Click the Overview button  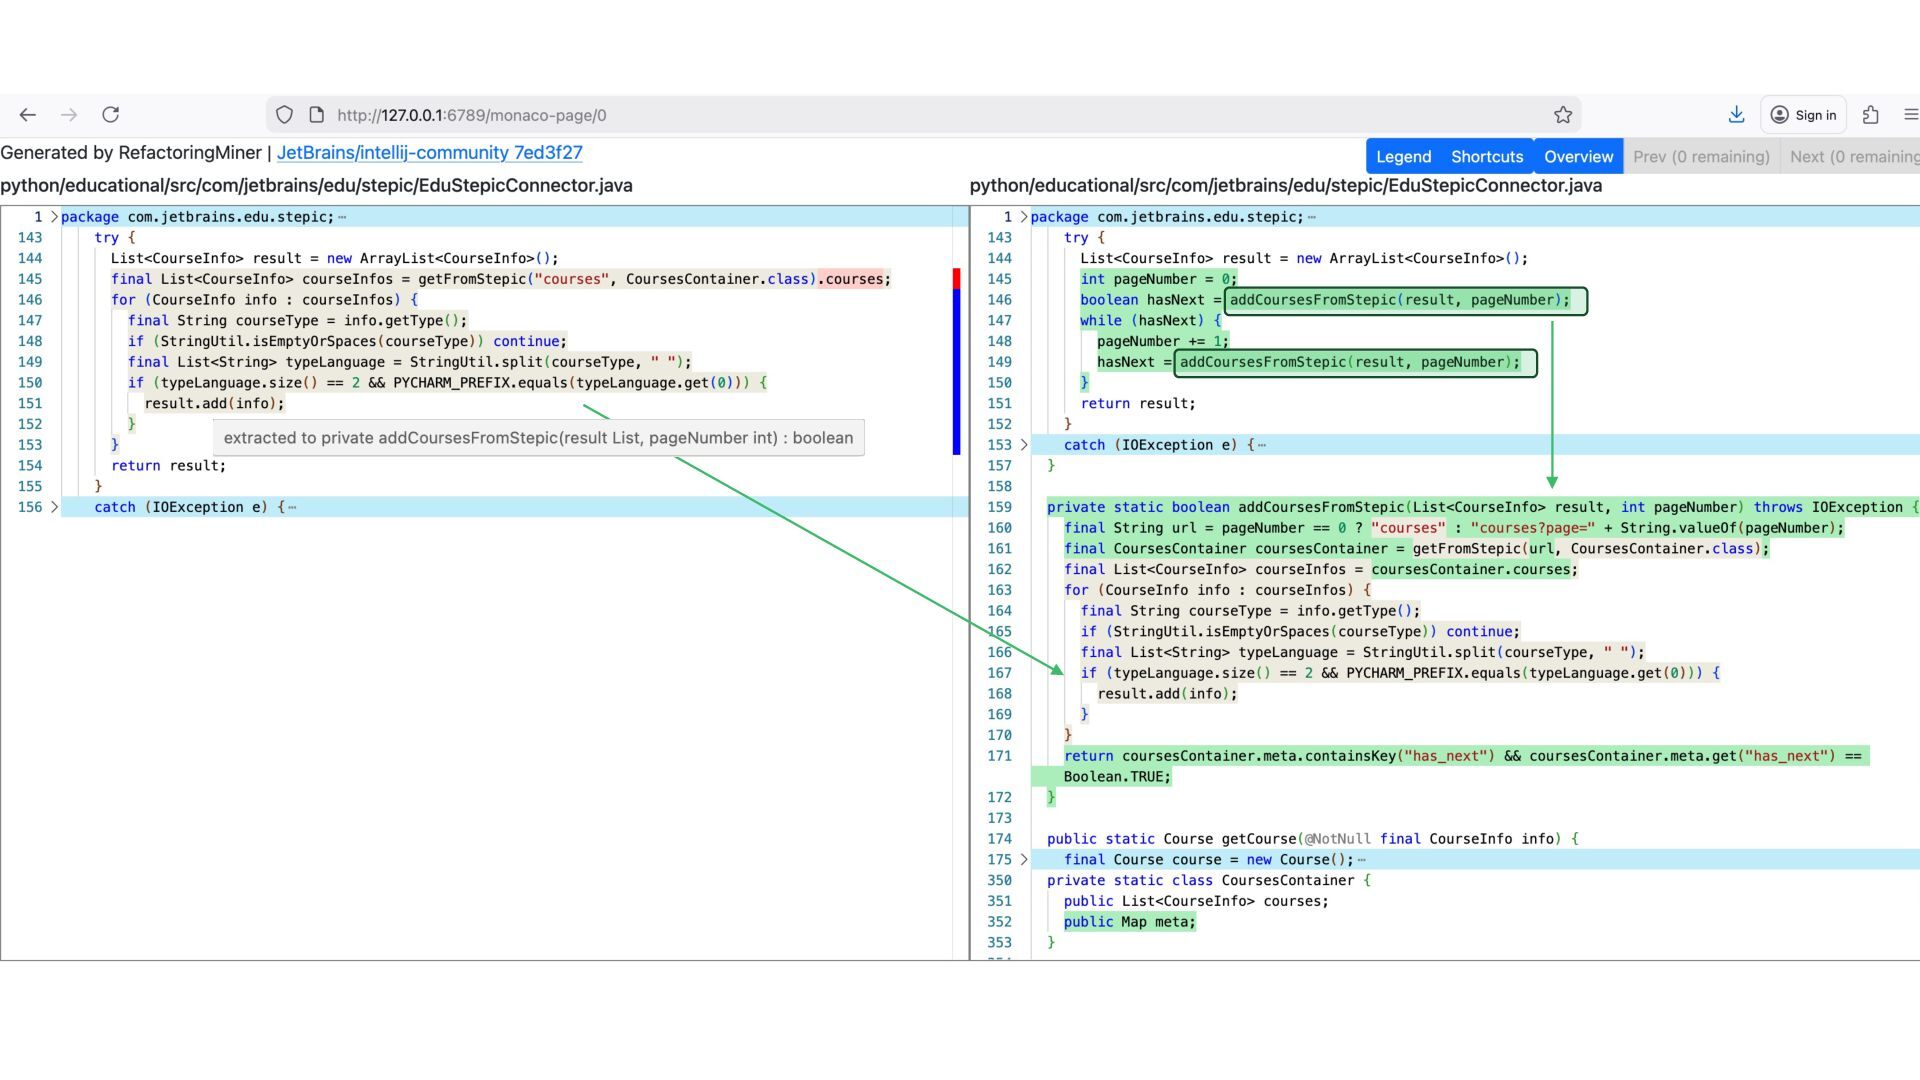pyautogui.click(x=1578, y=157)
